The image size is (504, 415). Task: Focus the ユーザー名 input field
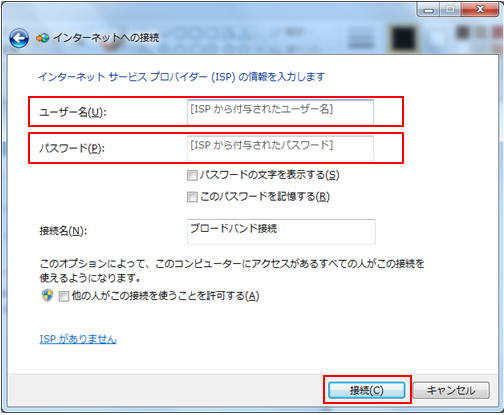click(x=280, y=112)
